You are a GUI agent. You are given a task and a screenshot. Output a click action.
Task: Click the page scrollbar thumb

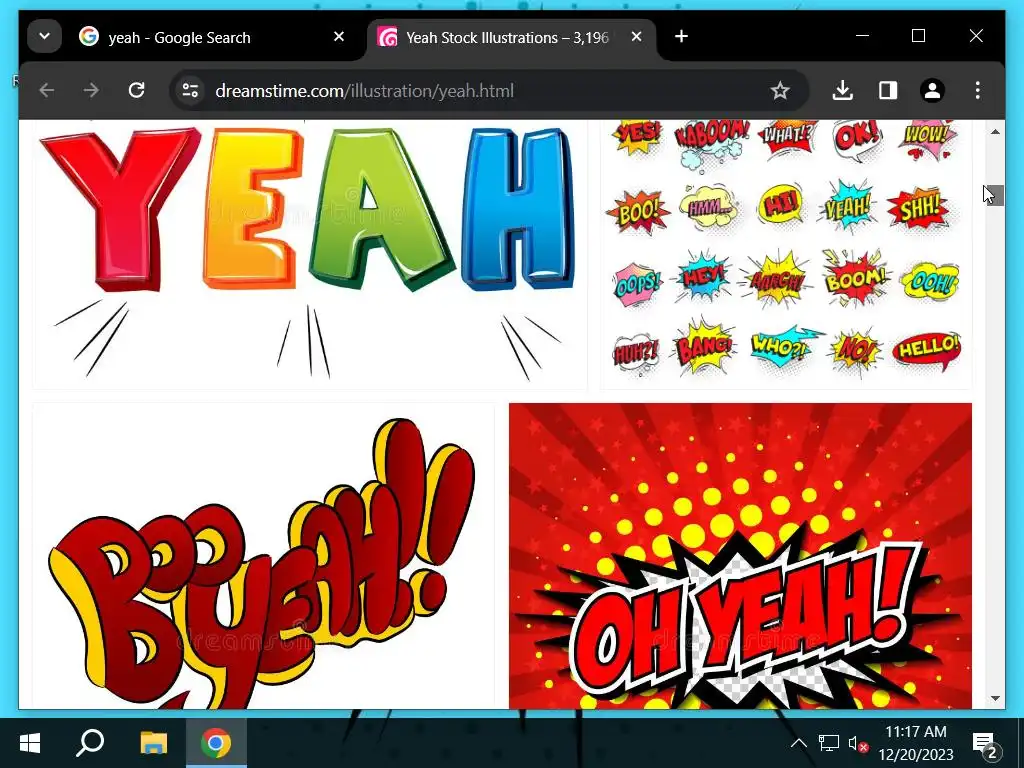(x=995, y=195)
